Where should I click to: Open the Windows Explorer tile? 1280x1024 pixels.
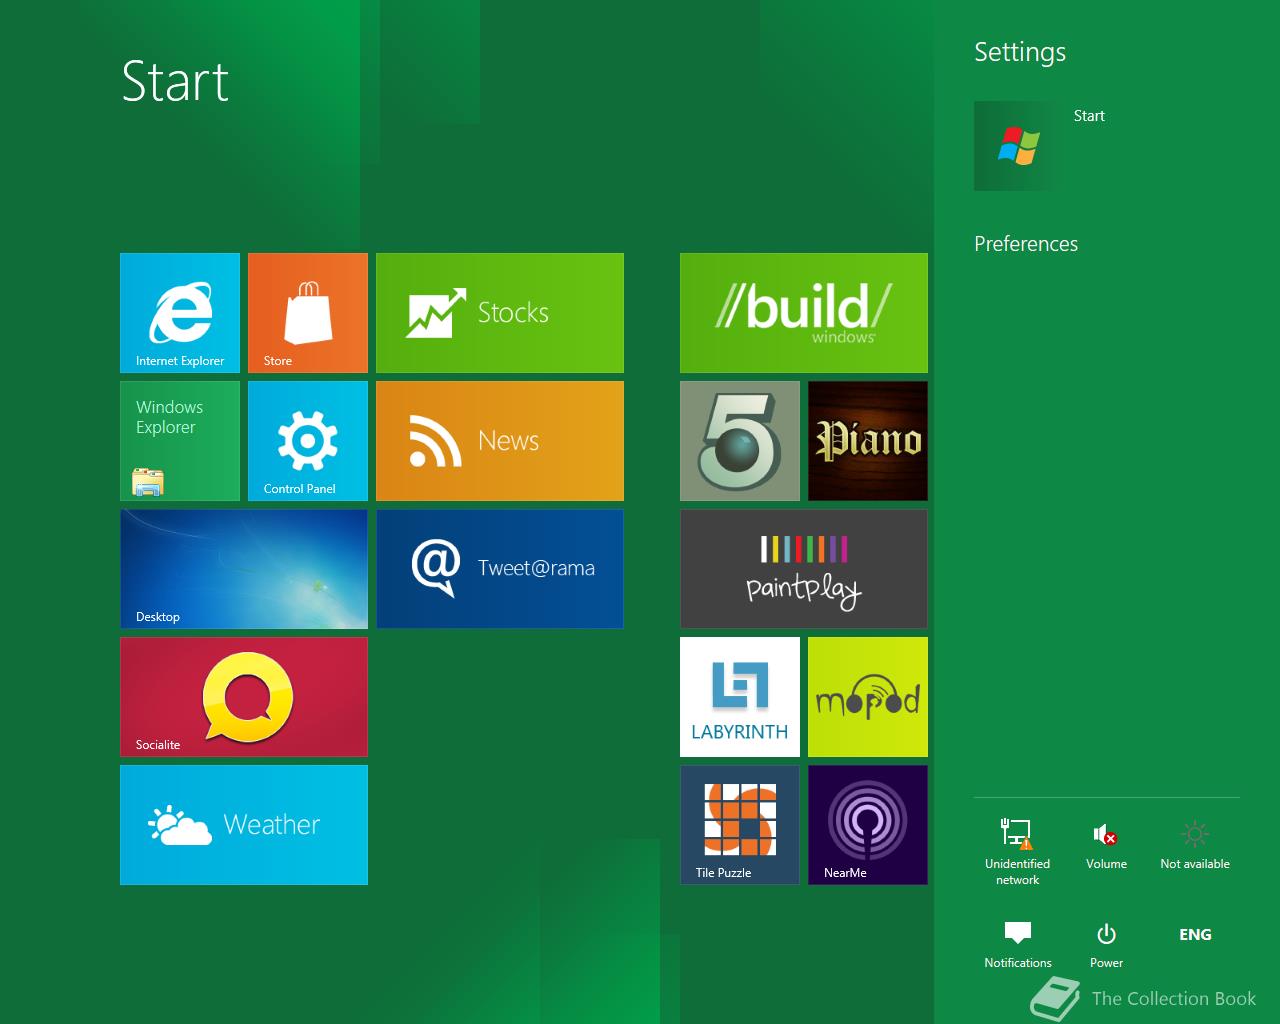[180, 441]
